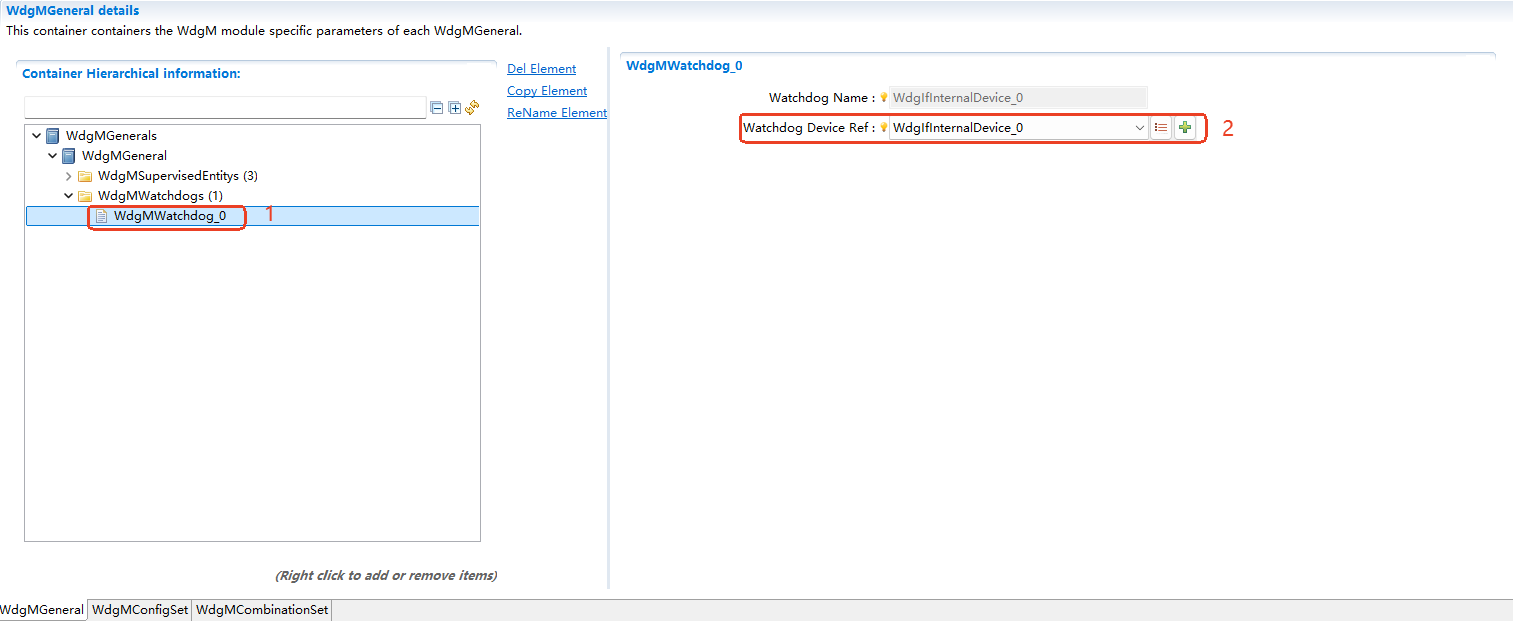
Task: Click the Del Element link
Action: coord(541,68)
